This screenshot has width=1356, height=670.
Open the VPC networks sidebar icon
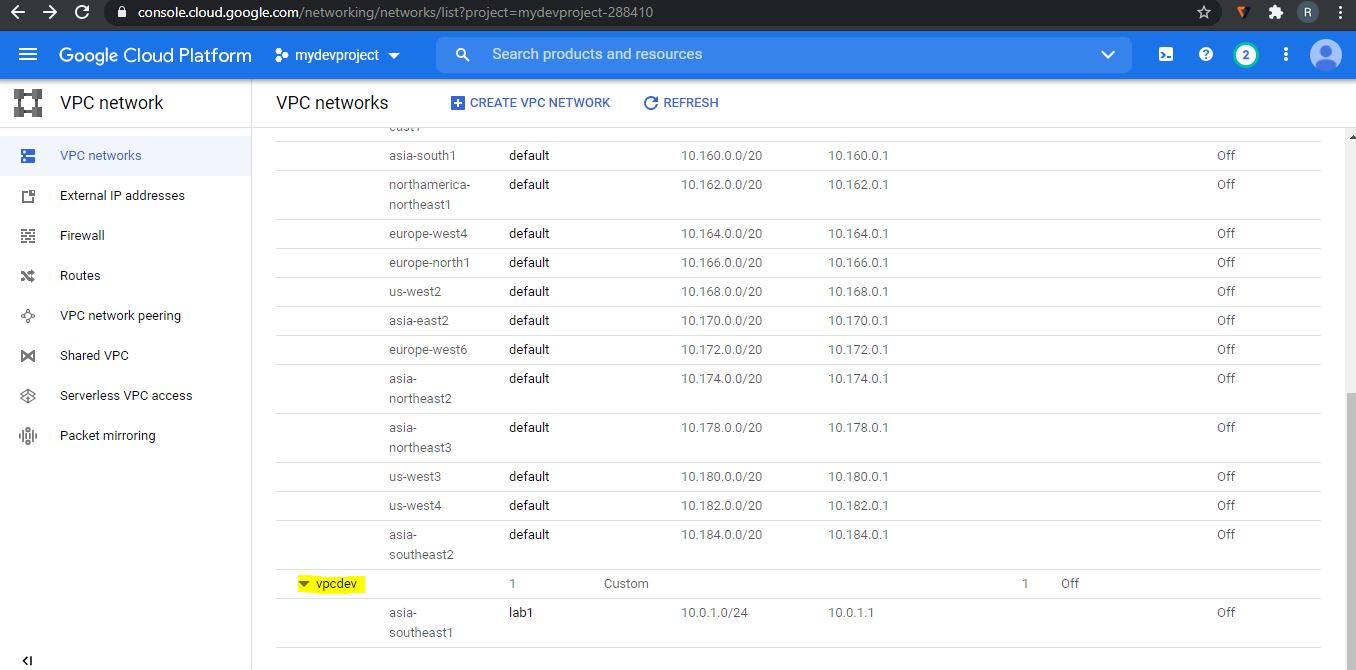tap(28, 155)
